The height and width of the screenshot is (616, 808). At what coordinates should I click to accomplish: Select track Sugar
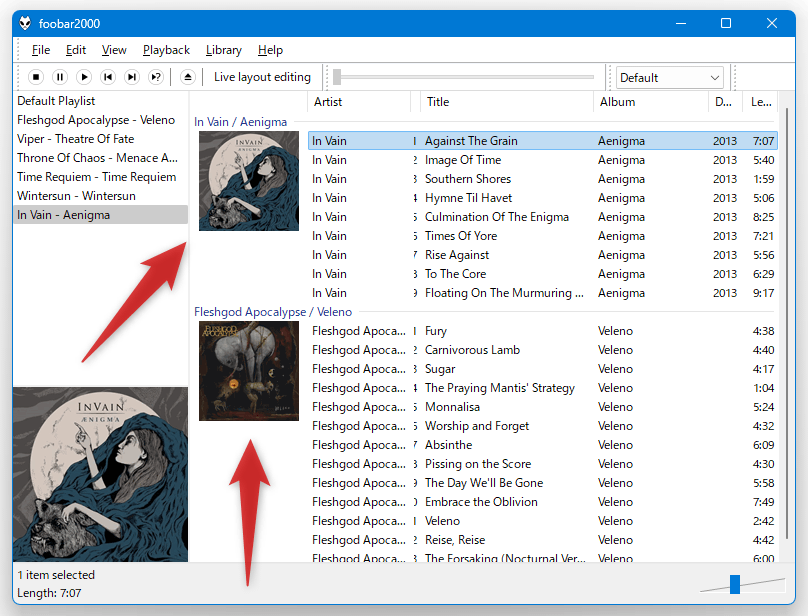pyautogui.click(x=543, y=369)
